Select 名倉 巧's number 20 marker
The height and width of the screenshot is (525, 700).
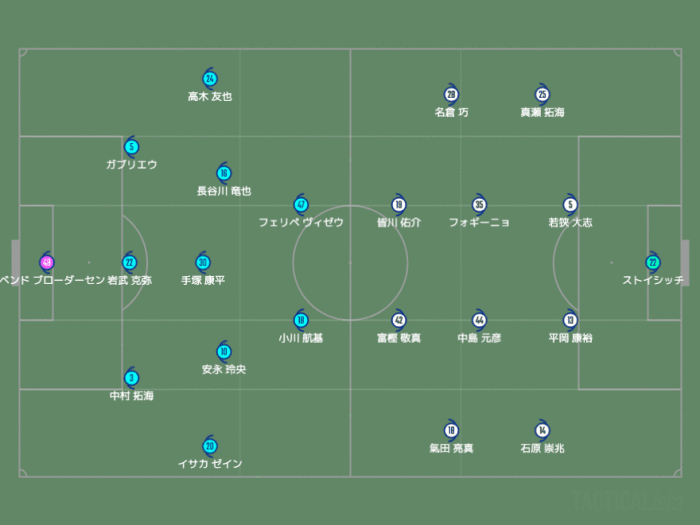point(451,95)
